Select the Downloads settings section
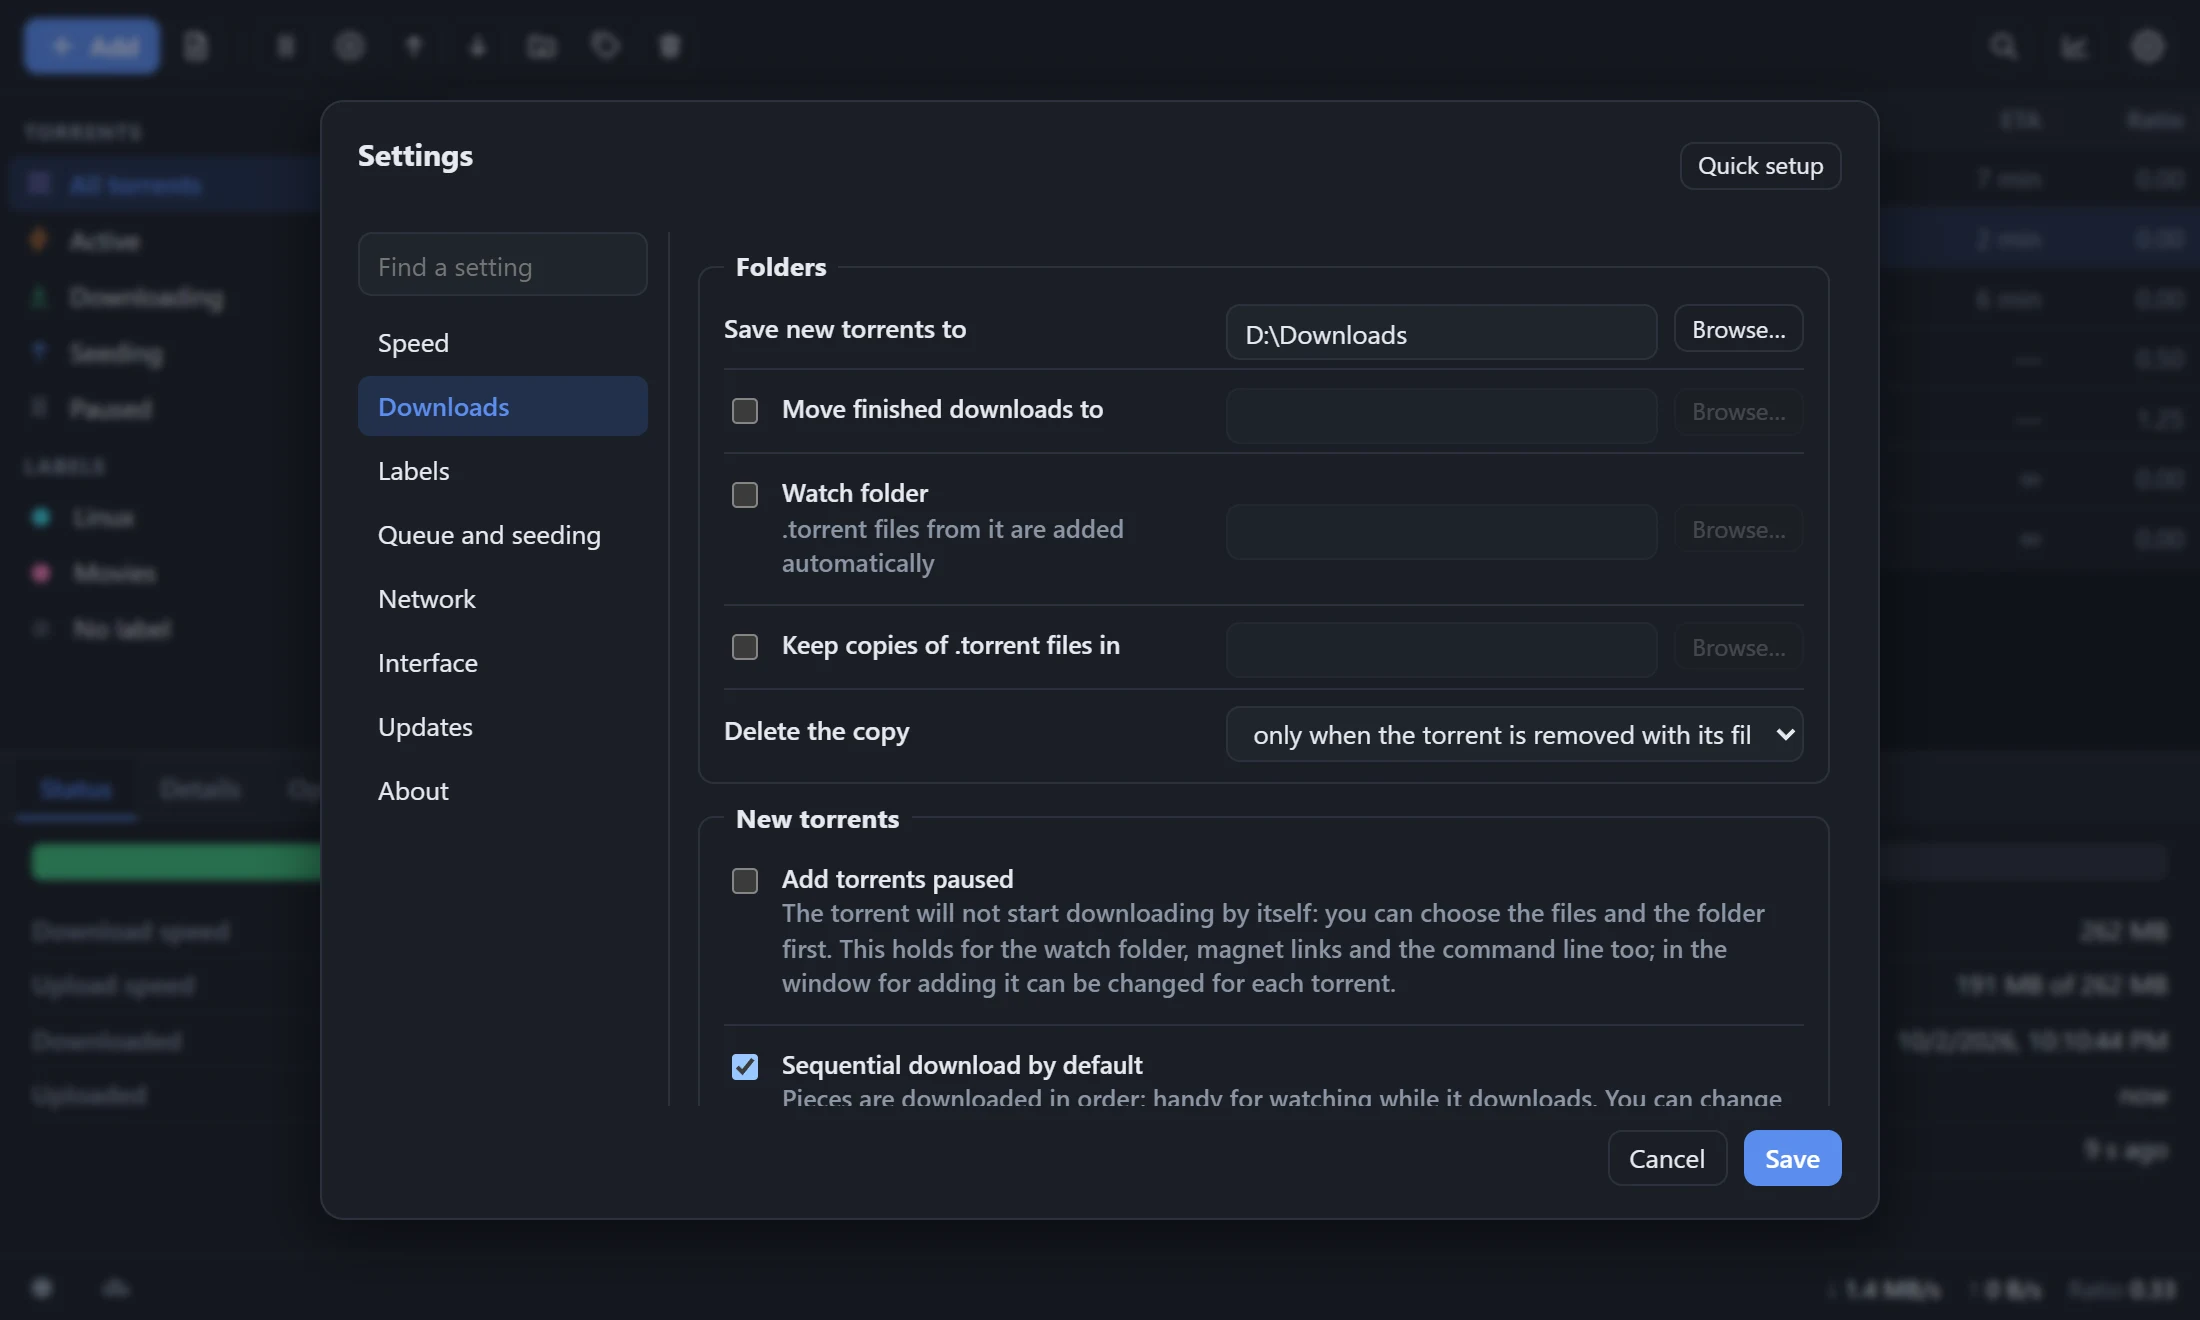This screenshot has height=1320, width=2200. (502, 407)
